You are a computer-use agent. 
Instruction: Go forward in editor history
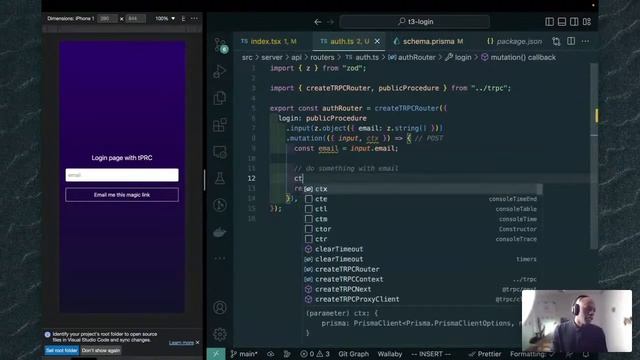coord(331,22)
